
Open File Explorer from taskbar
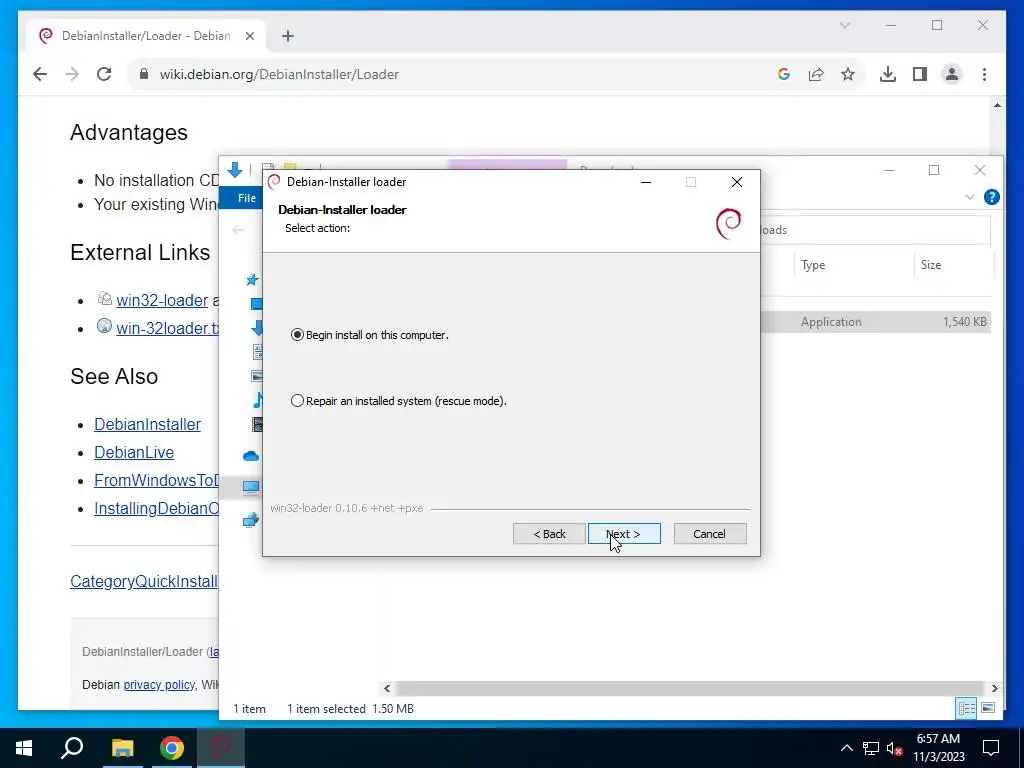(122, 748)
